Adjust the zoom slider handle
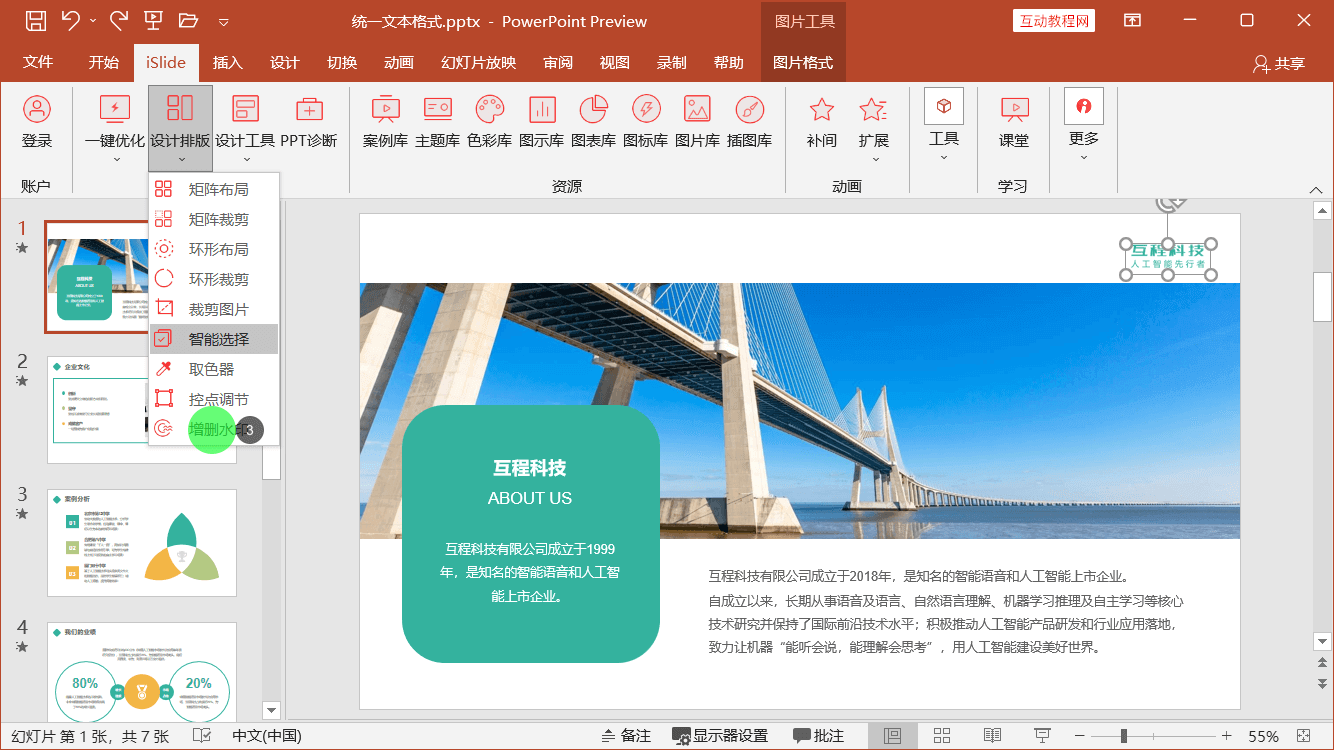Viewport: 1334px width, 750px height. pyautogui.click(x=1124, y=736)
